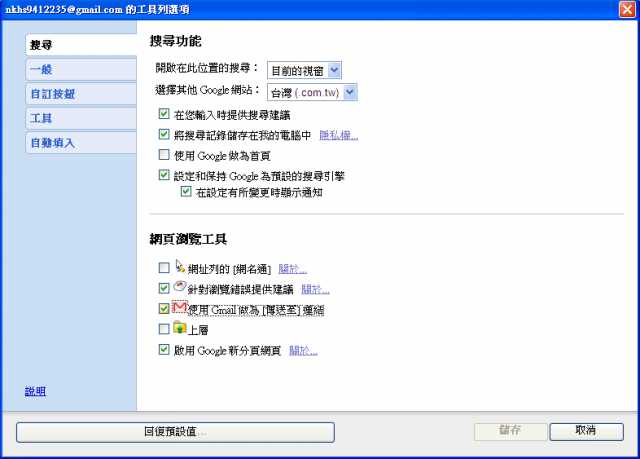The width and height of the screenshot is (640, 459).
Task: Open the 隱私權 link
Action: (x=338, y=135)
